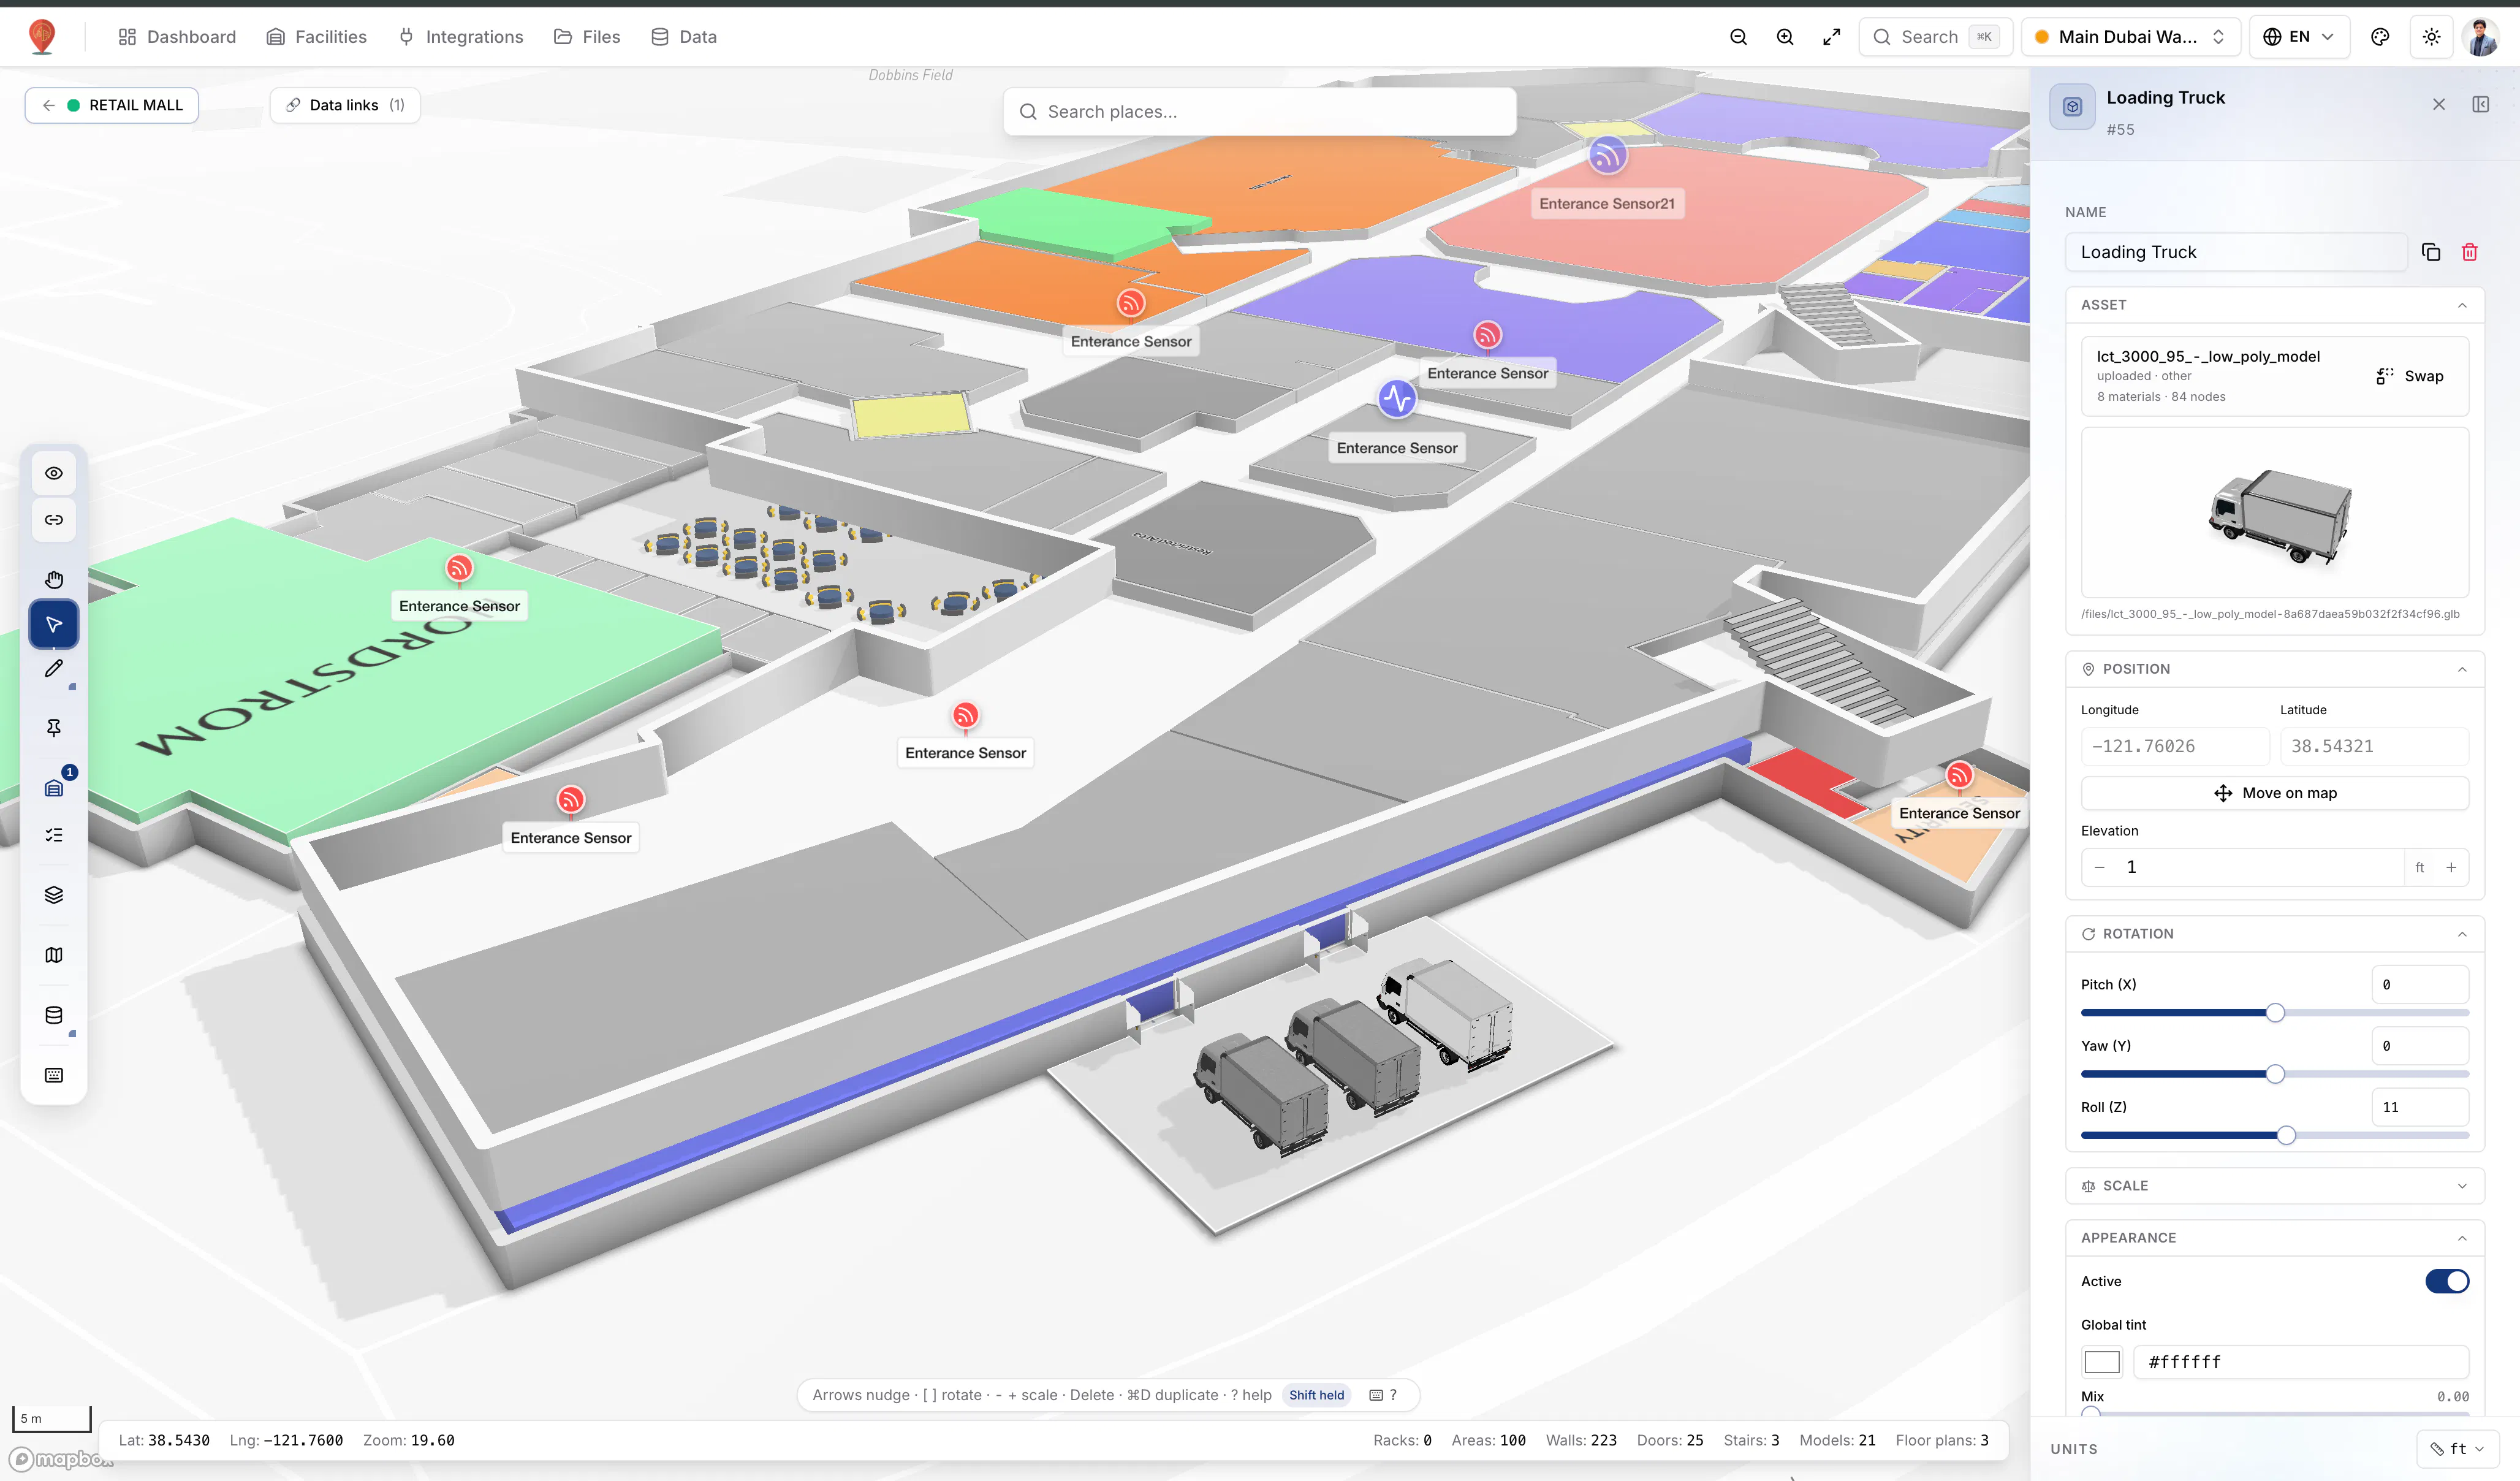
Task: Open the top Search button
Action: click(x=1935, y=37)
